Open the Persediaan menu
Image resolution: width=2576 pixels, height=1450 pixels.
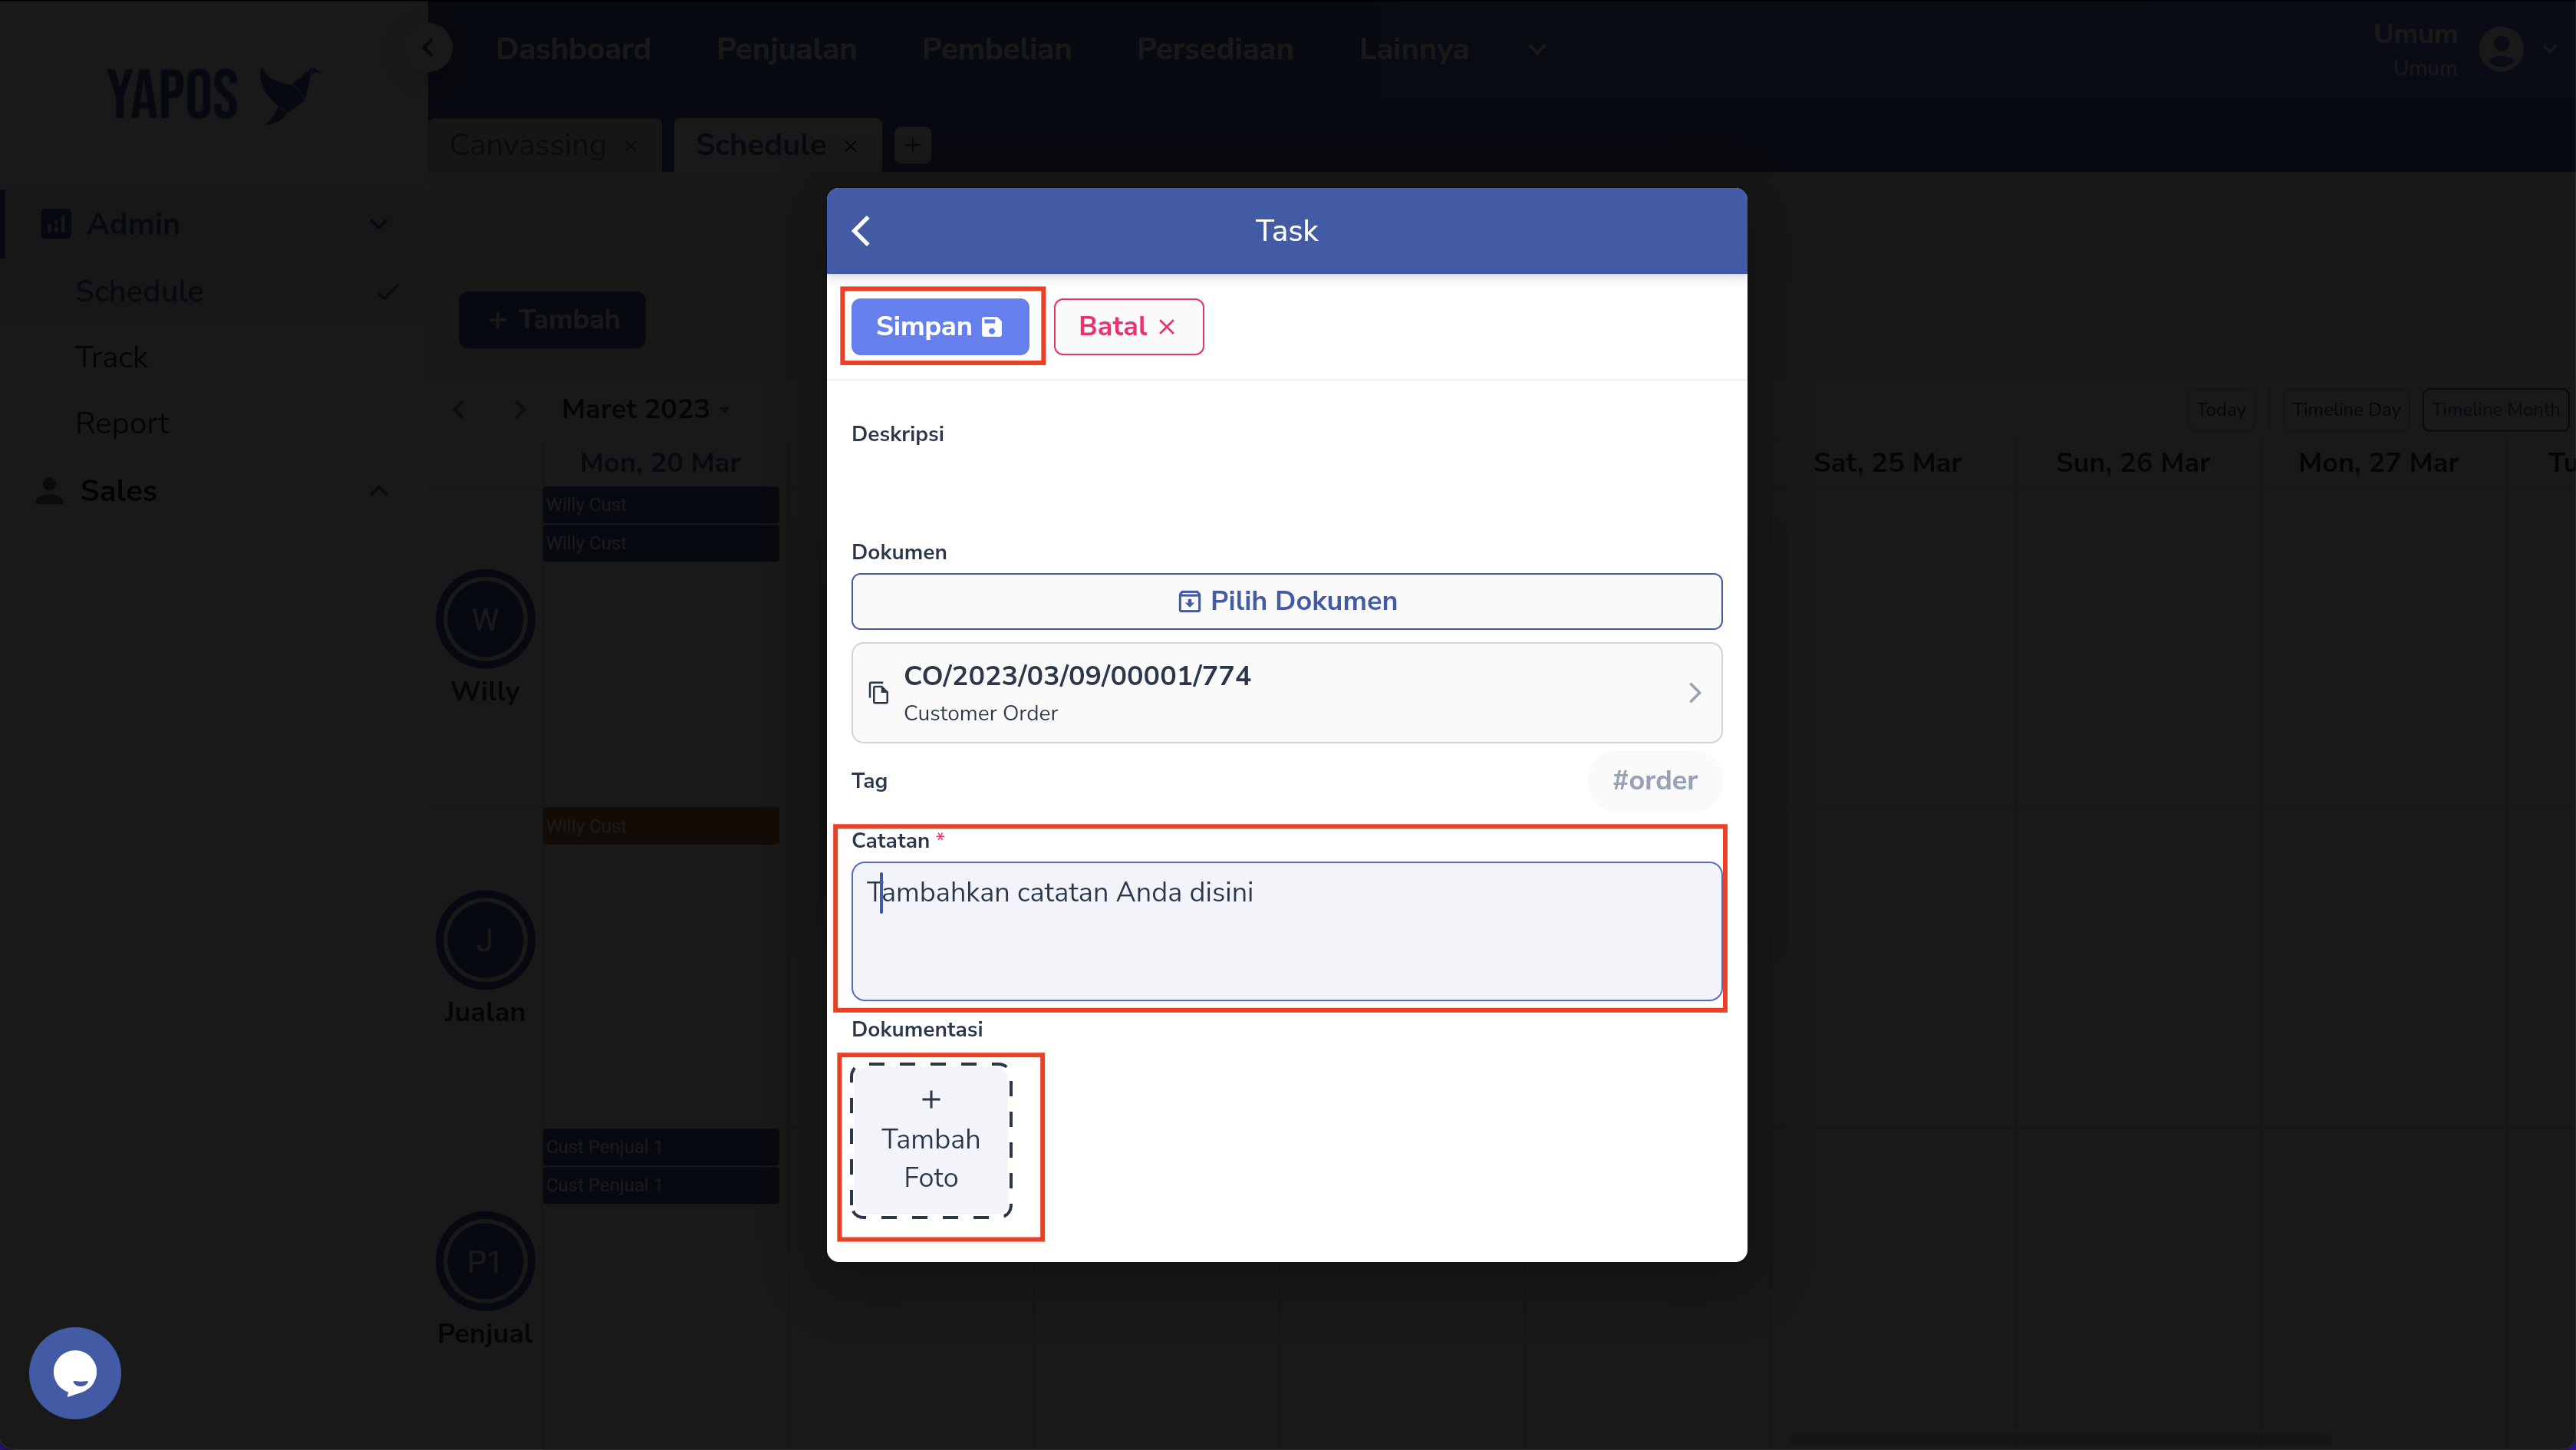pos(1215,49)
